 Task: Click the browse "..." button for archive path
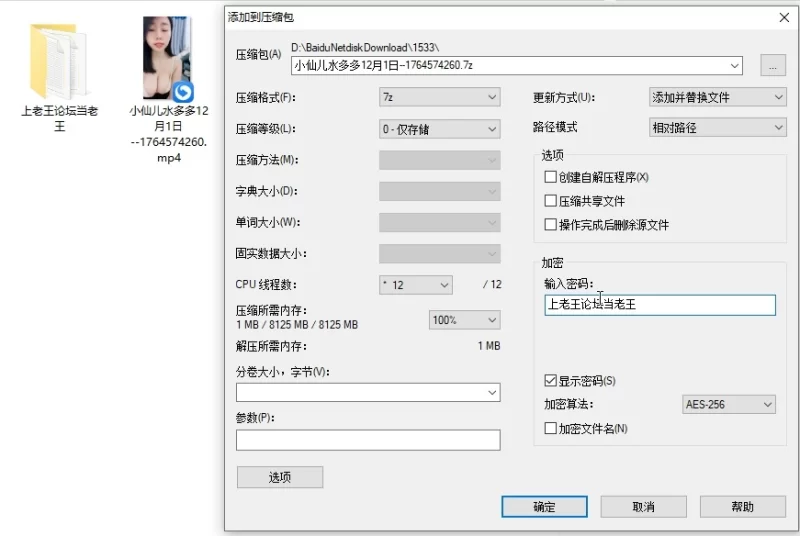pos(772,66)
